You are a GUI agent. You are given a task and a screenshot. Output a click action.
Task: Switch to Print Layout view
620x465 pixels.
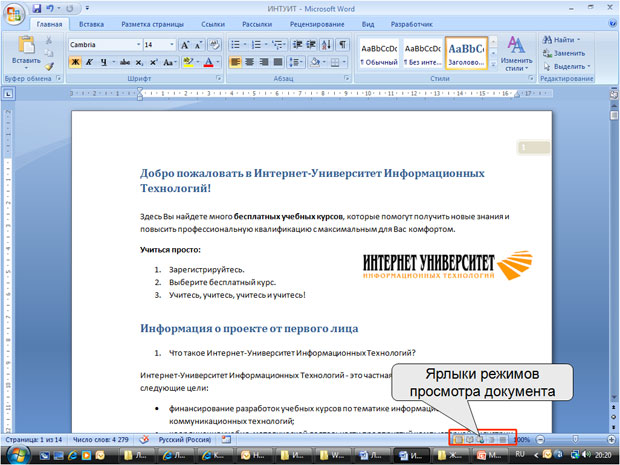point(458,439)
